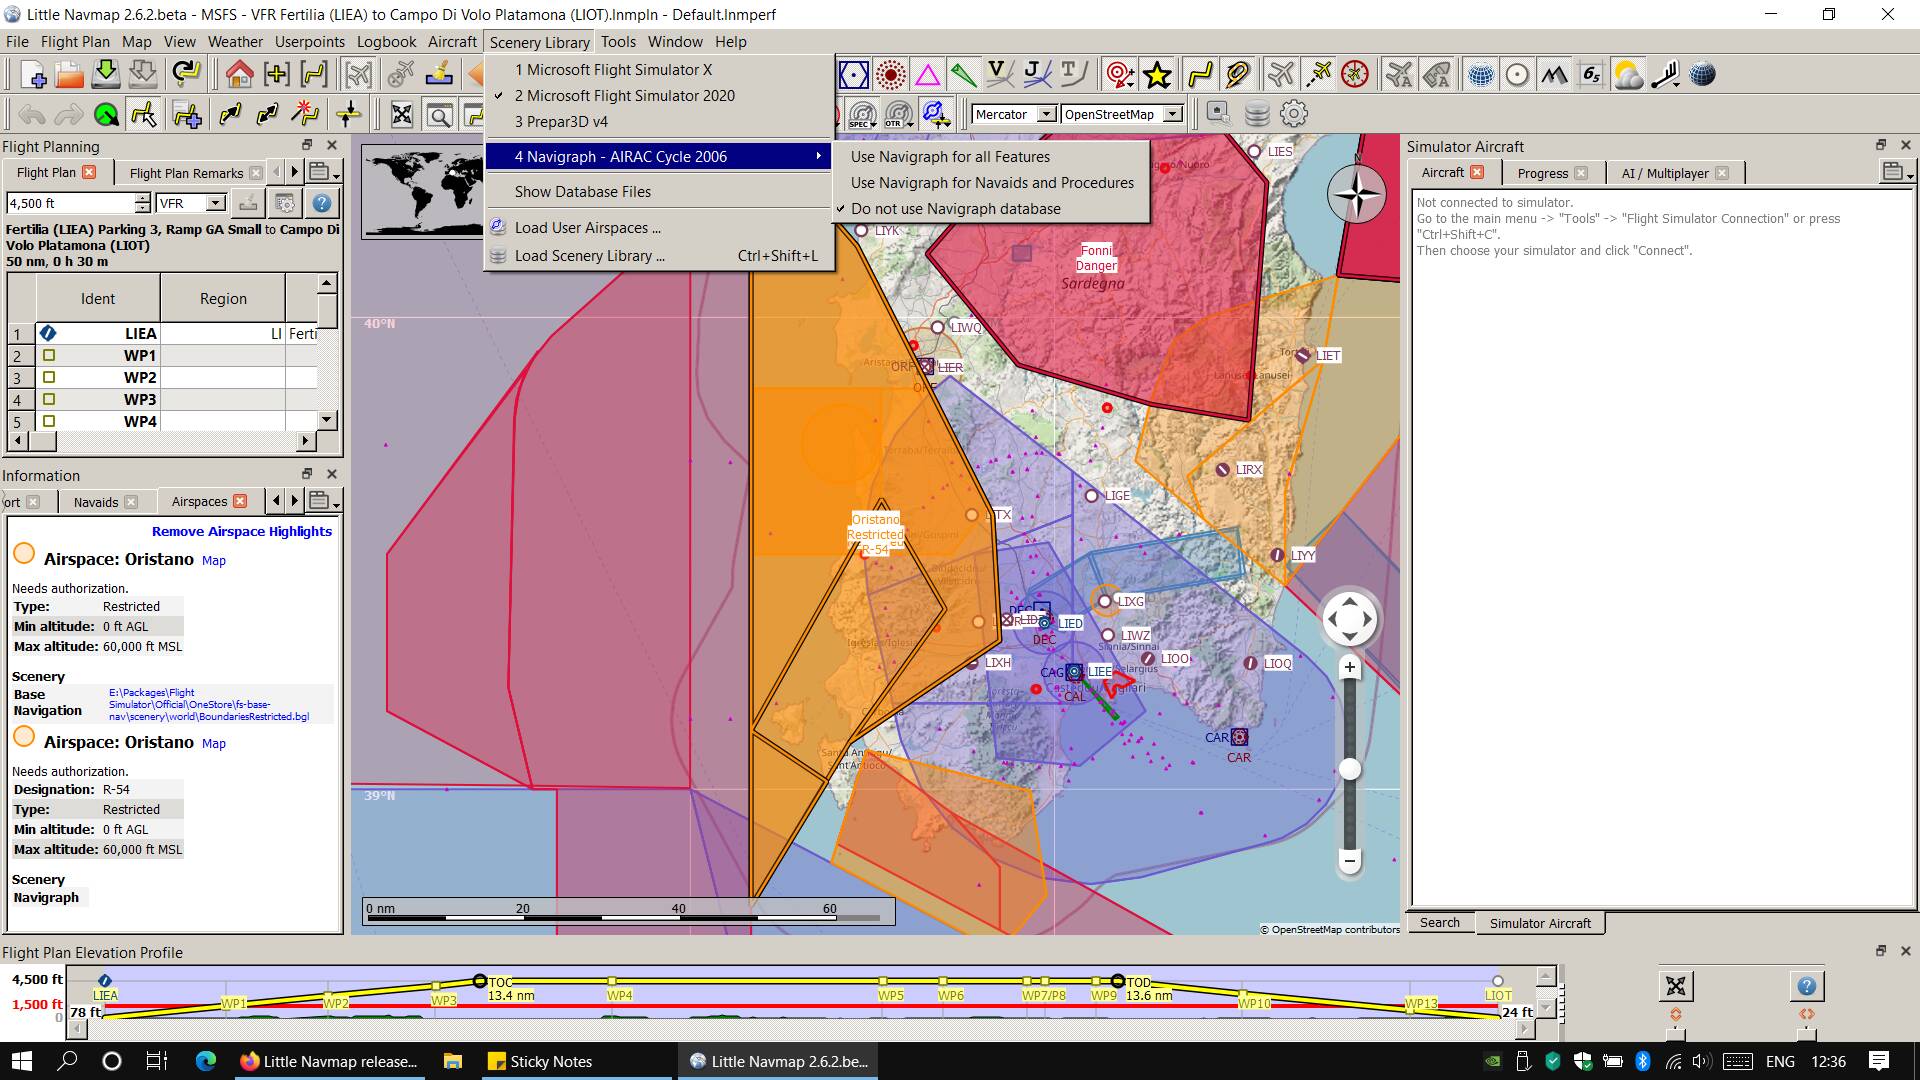Image resolution: width=1920 pixels, height=1080 pixels.
Task: Click the Ident column header
Action: (x=98, y=299)
